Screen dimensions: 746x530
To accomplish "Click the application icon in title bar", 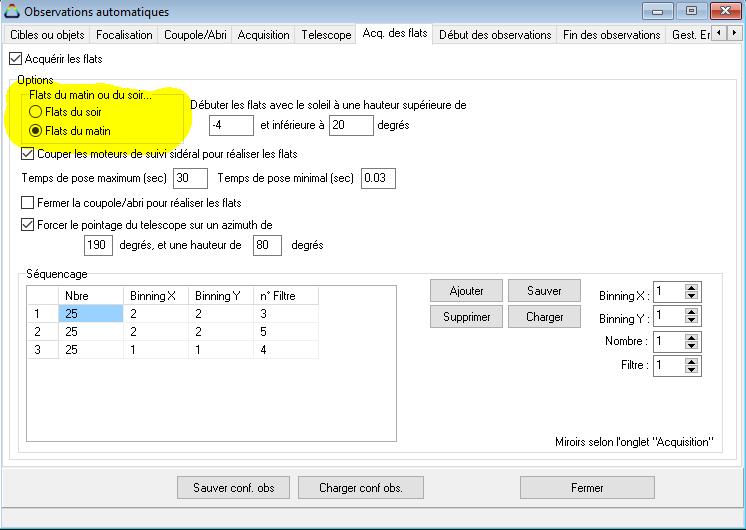I will [x=13, y=12].
